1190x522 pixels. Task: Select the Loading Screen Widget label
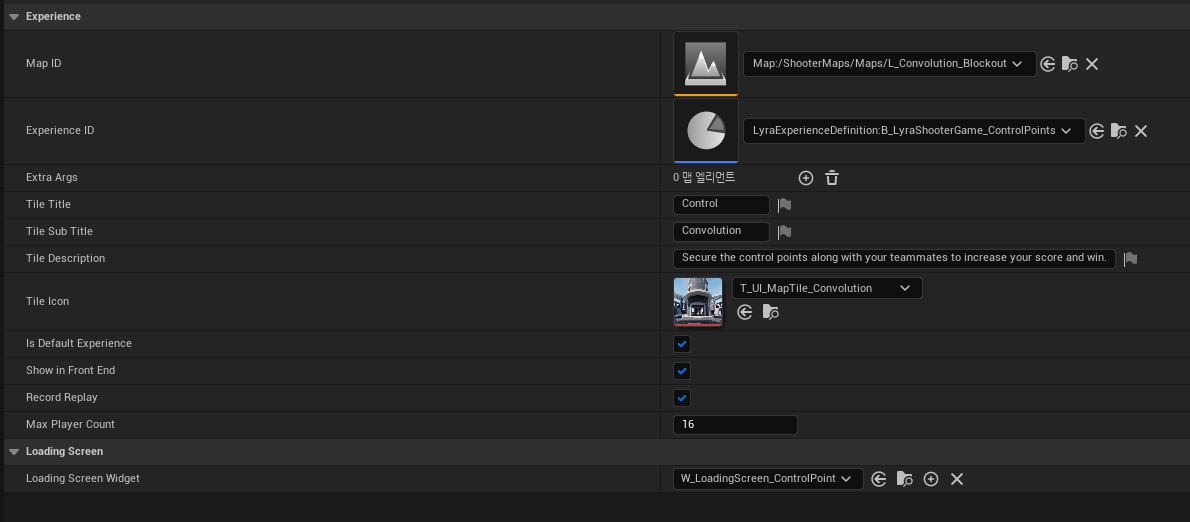click(83, 479)
